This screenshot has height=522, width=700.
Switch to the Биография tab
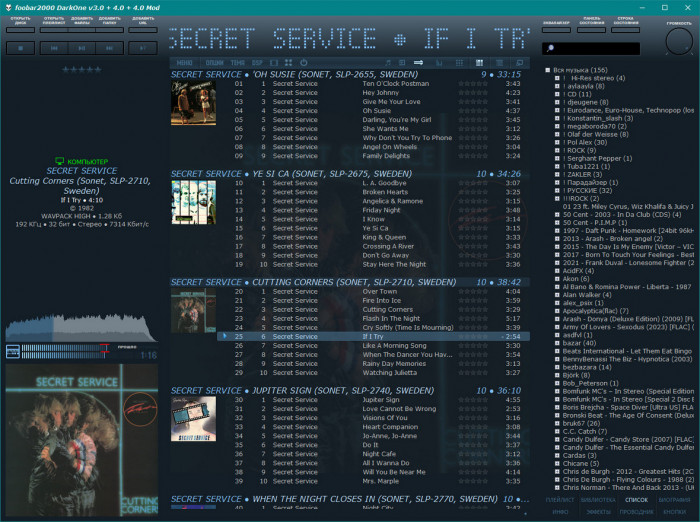pyautogui.click(x=675, y=500)
